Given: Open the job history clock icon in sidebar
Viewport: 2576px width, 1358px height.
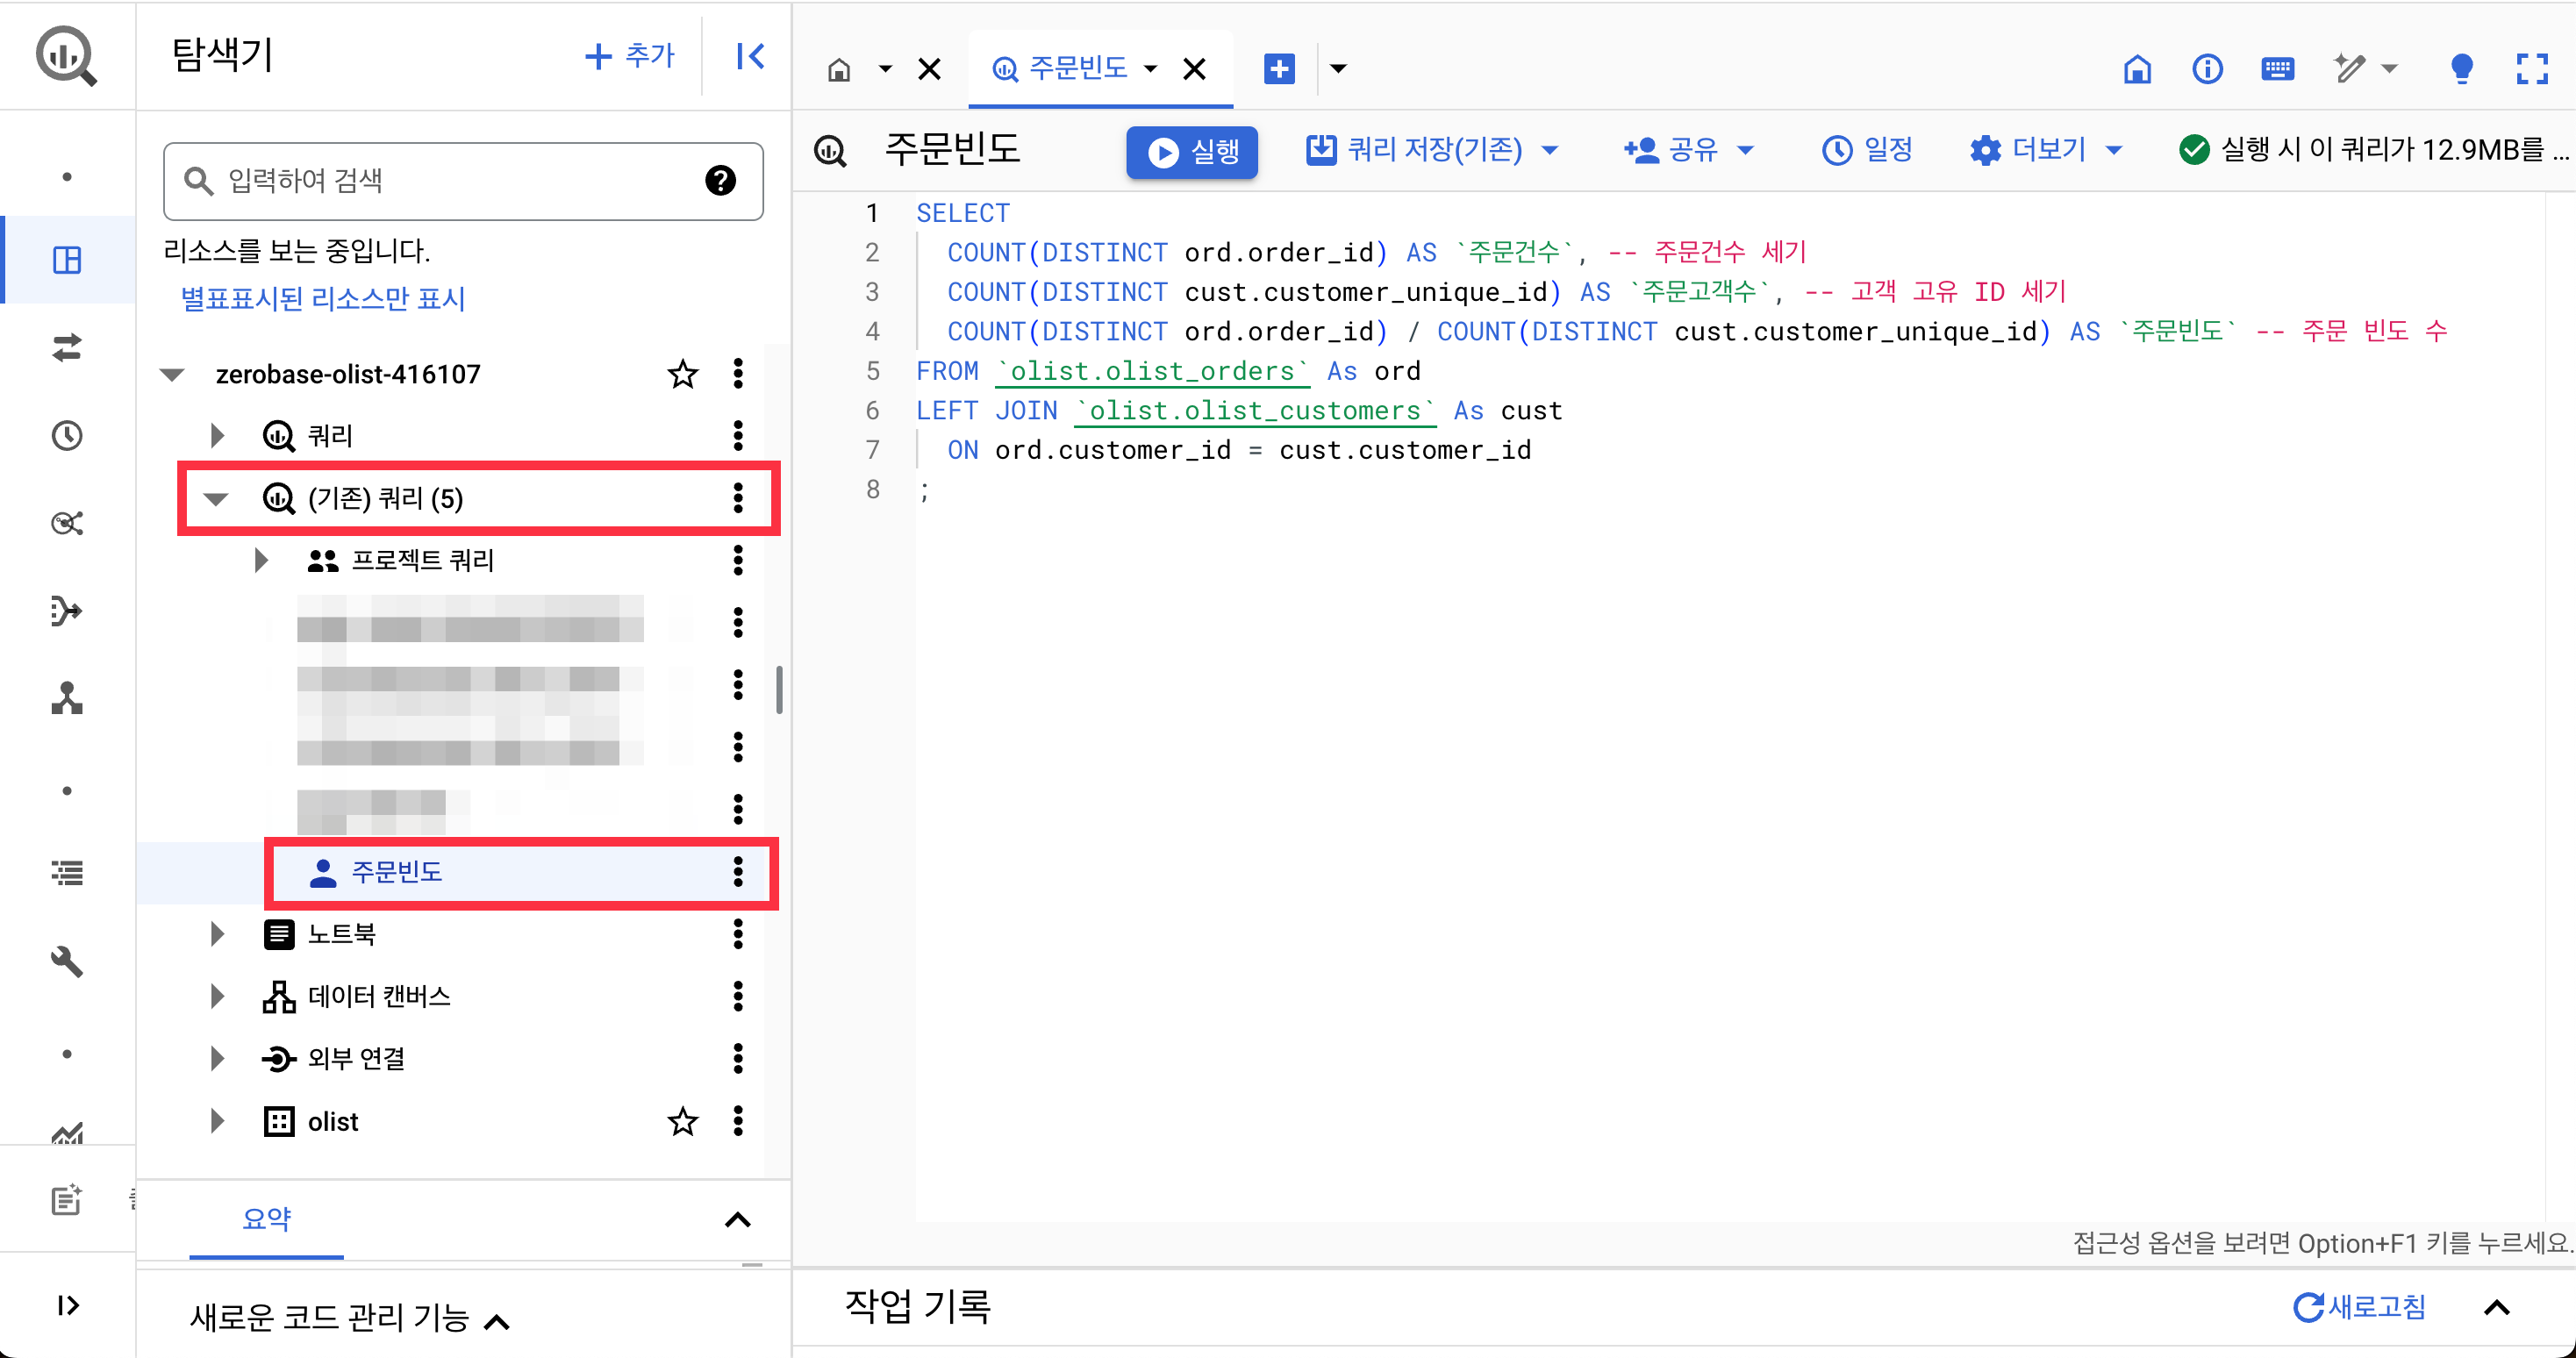Looking at the screenshot, I should coord(67,436).
